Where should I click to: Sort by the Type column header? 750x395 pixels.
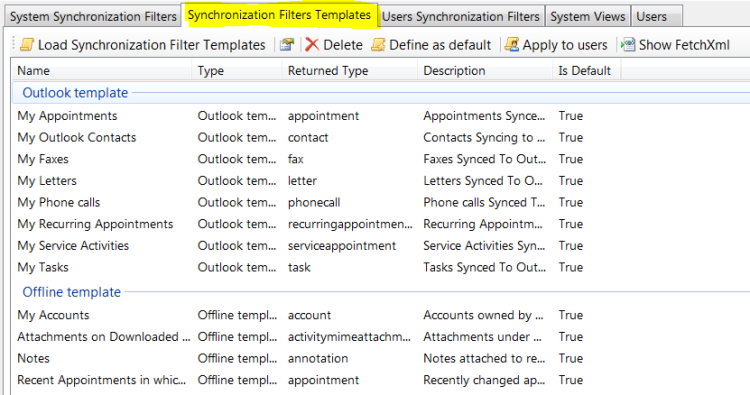click(x=237, y=70)
